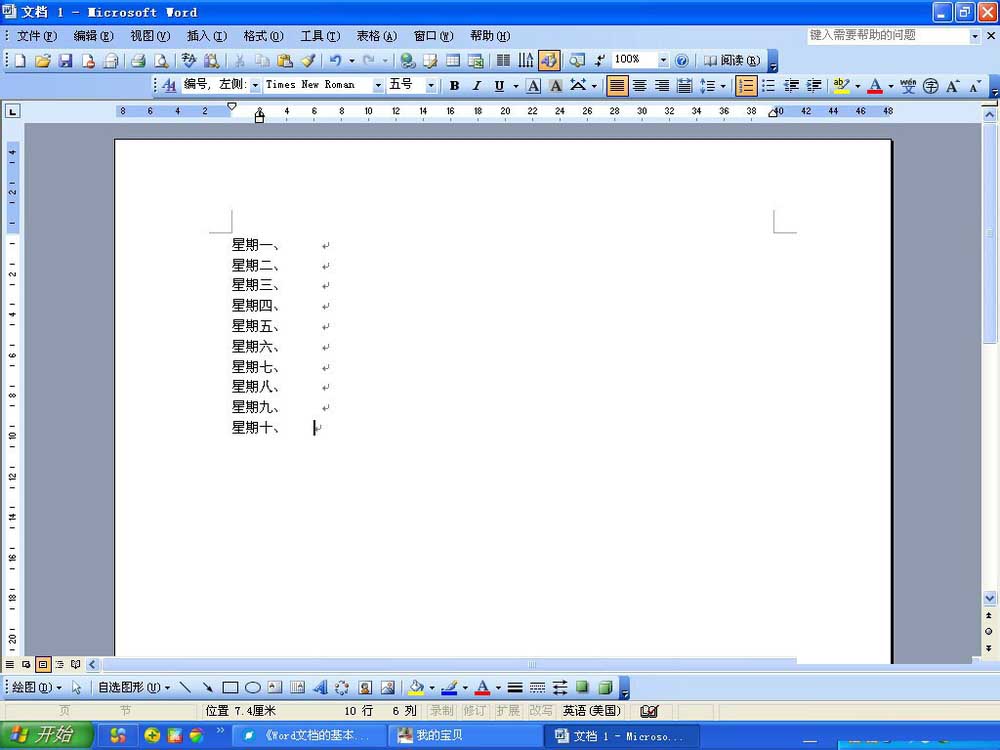Image resolution: width=1000 pixels, height=750 pixels.
Task: Select the Arrow drawing tool
Action: click(207, 688)
